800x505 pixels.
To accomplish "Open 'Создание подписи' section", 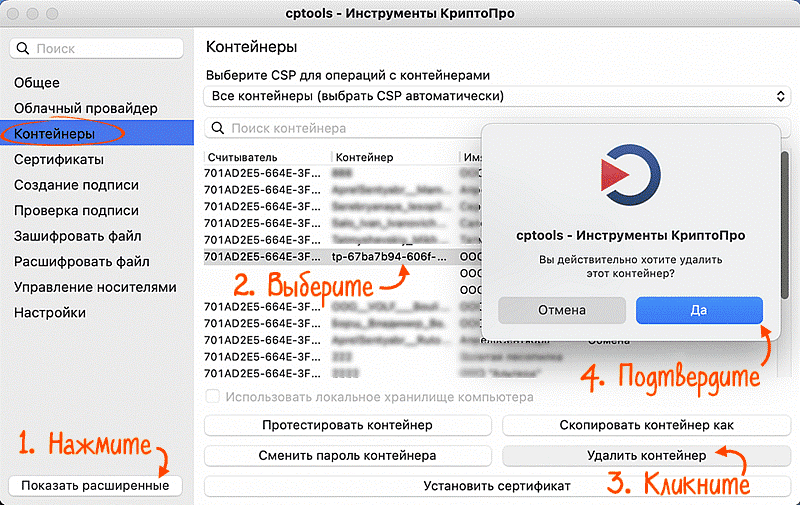I will [72, 185].
